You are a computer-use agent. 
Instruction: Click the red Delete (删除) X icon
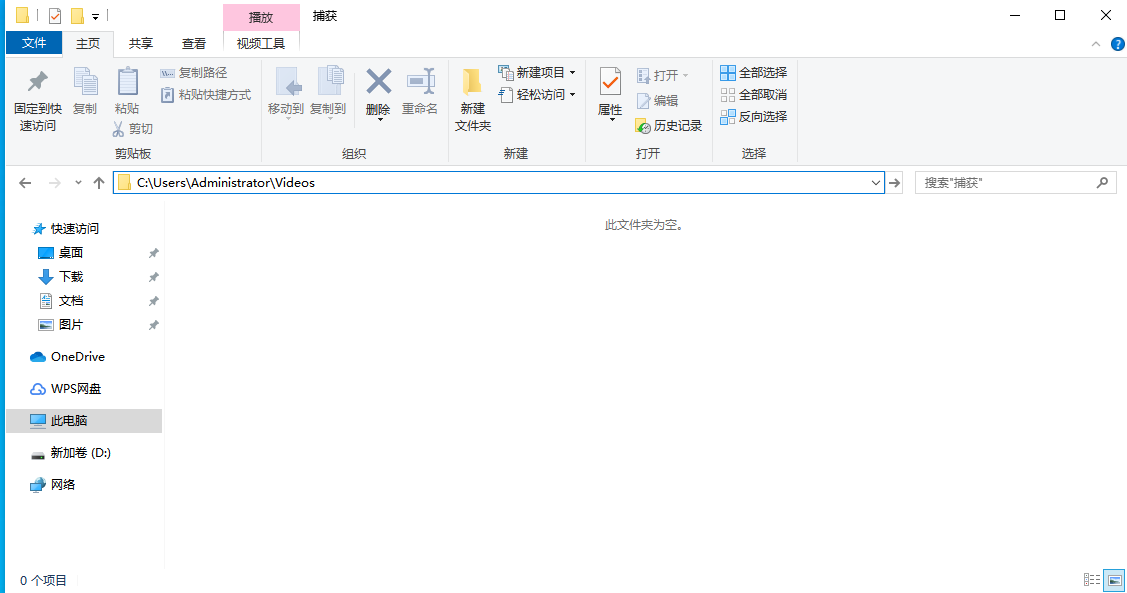coord(378,82)
